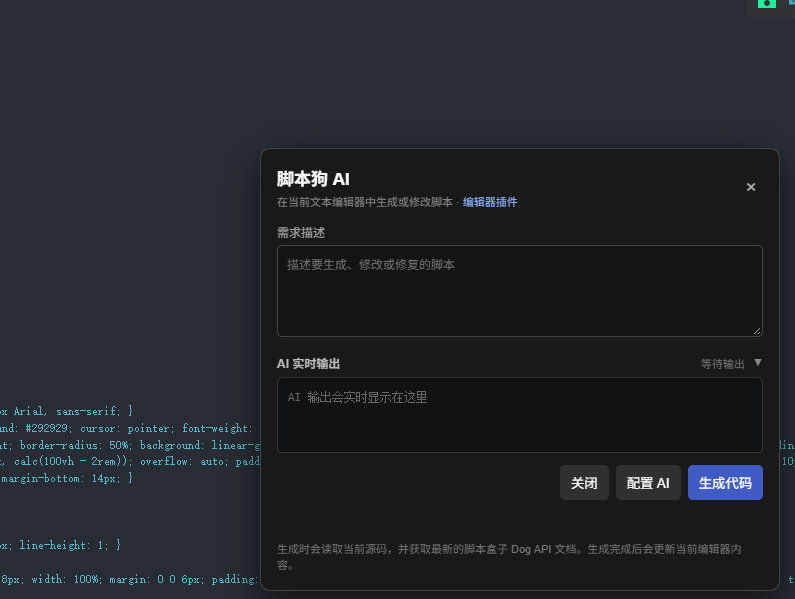Viewport: 795px width, 599px height.
Task: Click the code line with calc(100vh - 2rem)
Action: point(130,461)
